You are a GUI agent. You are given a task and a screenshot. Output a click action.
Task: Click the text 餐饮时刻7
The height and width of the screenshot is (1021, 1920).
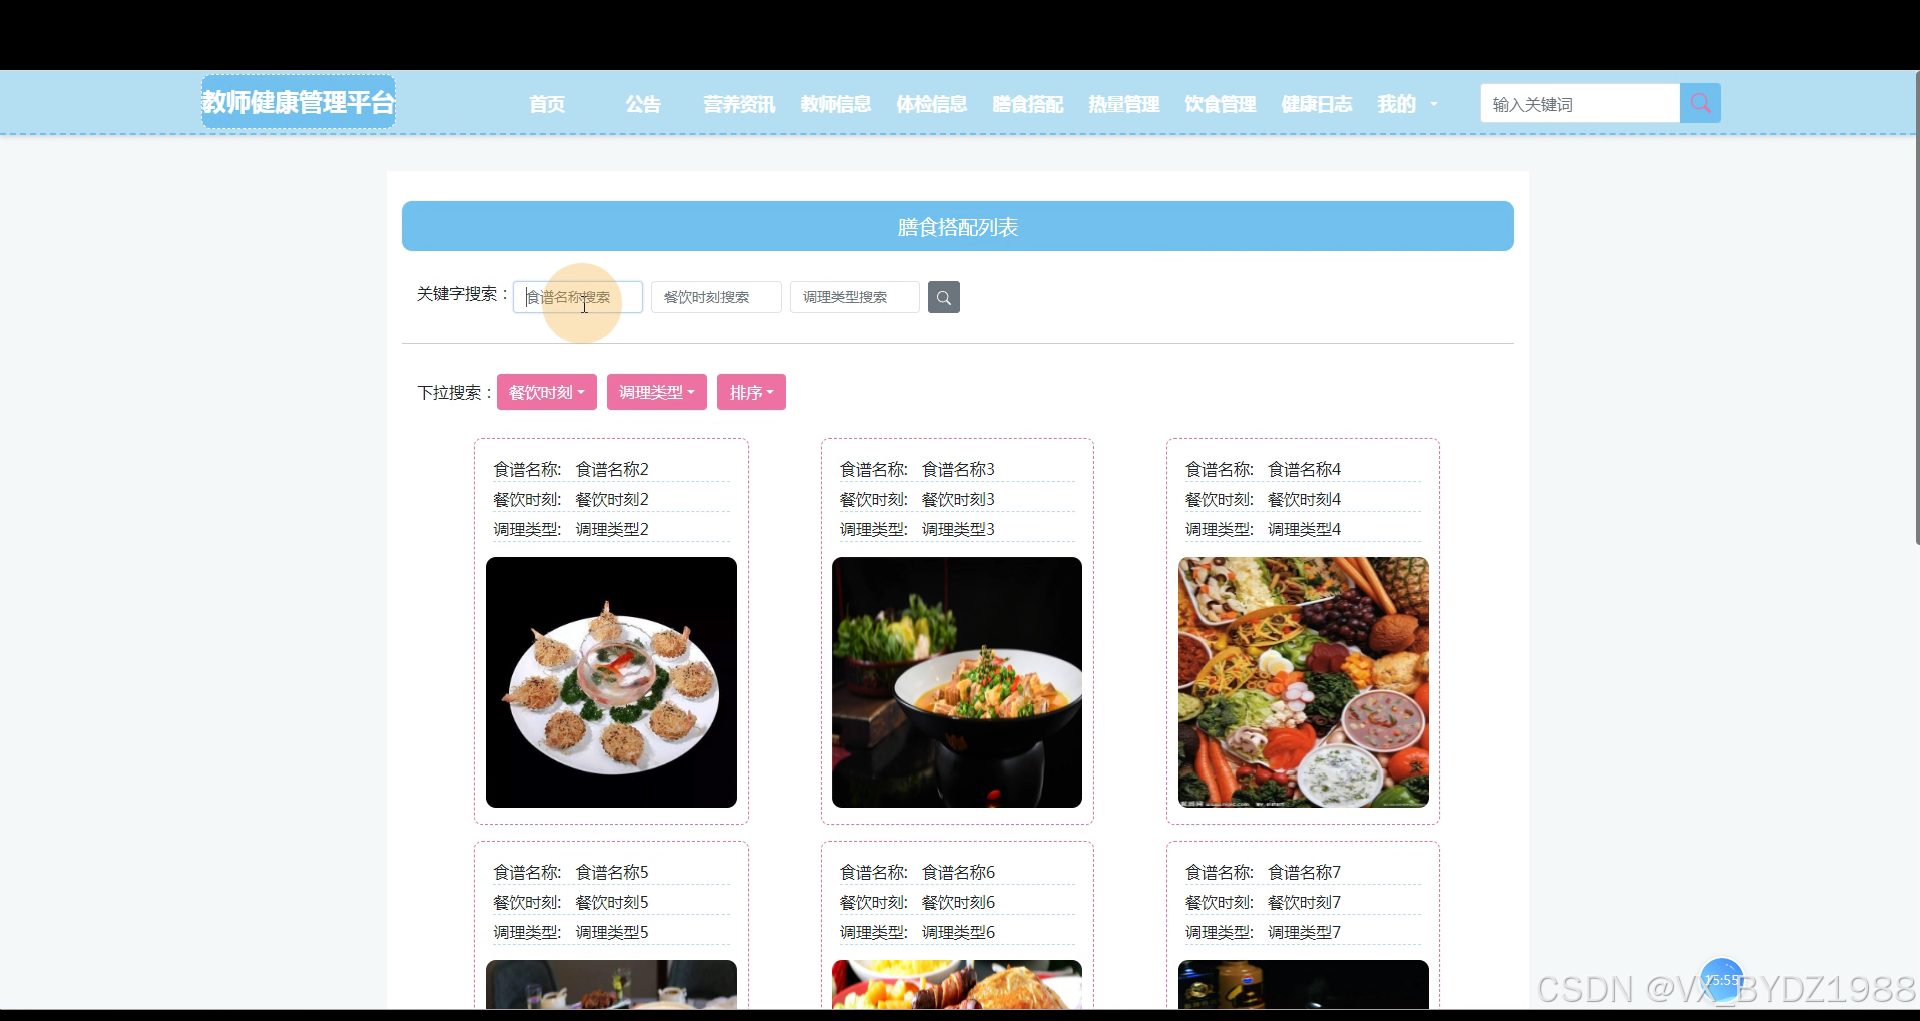(1304, 902)
